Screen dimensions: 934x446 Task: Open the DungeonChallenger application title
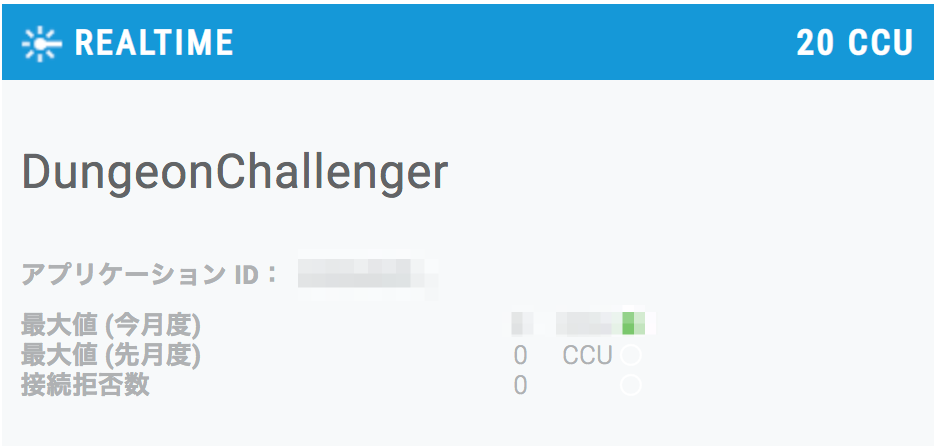pos(235,173)
